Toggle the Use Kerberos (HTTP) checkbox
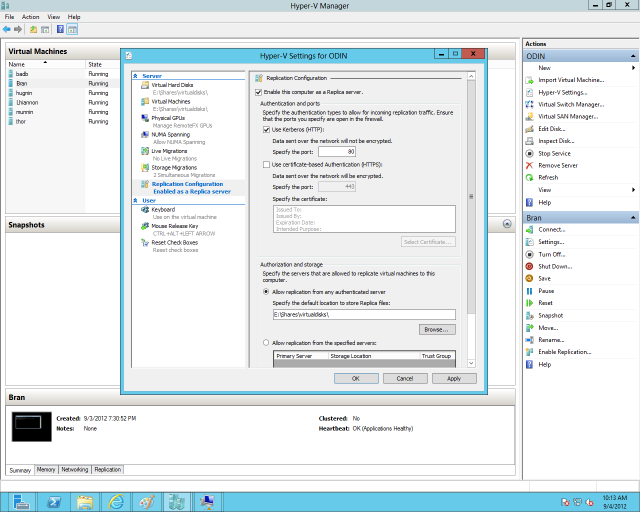This screenshot has height=512, width=640. (x=267, y=130)
